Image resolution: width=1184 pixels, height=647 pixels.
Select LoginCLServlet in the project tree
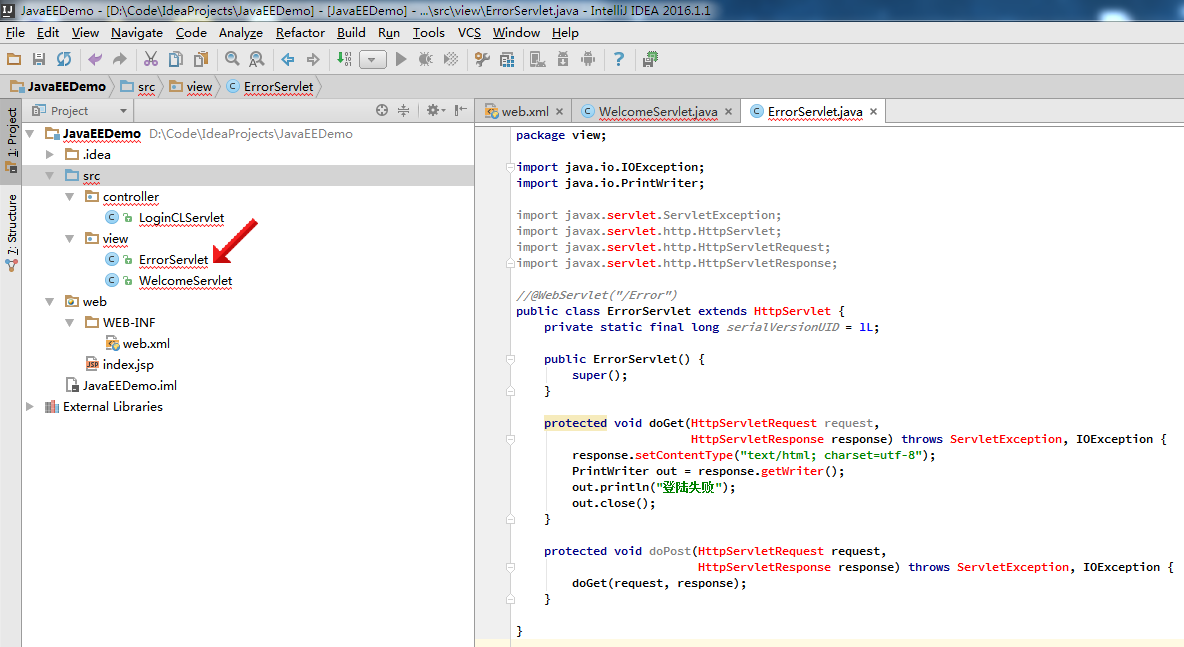click(181, 217)
